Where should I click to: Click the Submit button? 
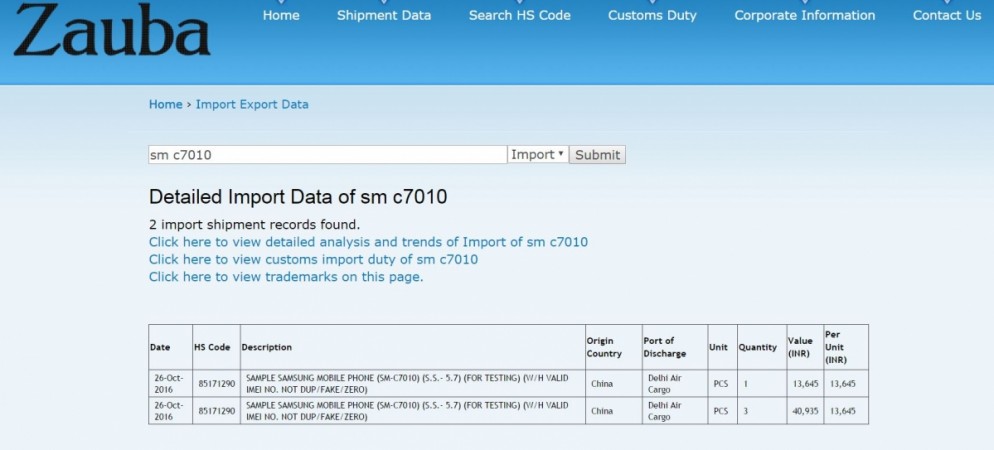pyautogui.click(x=597, y=155)
